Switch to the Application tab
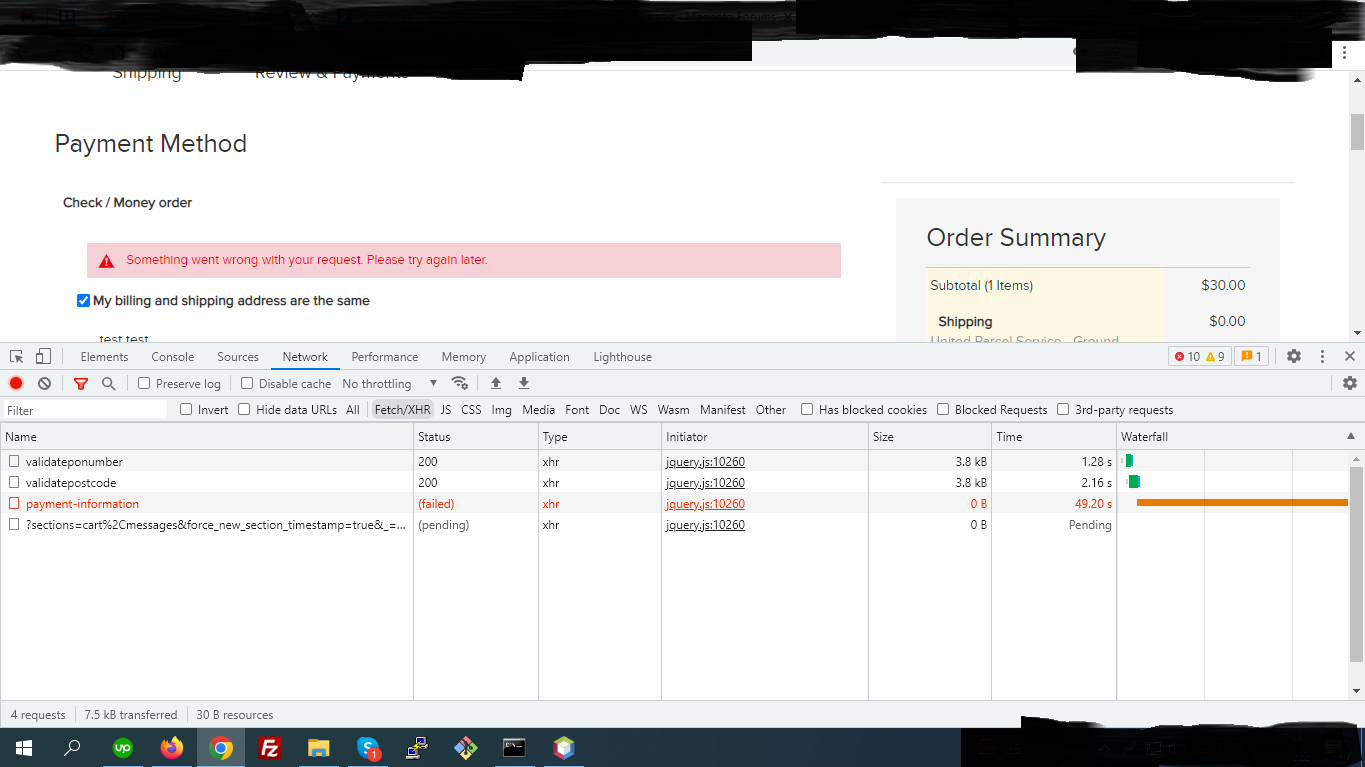The width and height of the screenshot is (1365, 767). tap(539, 357)
